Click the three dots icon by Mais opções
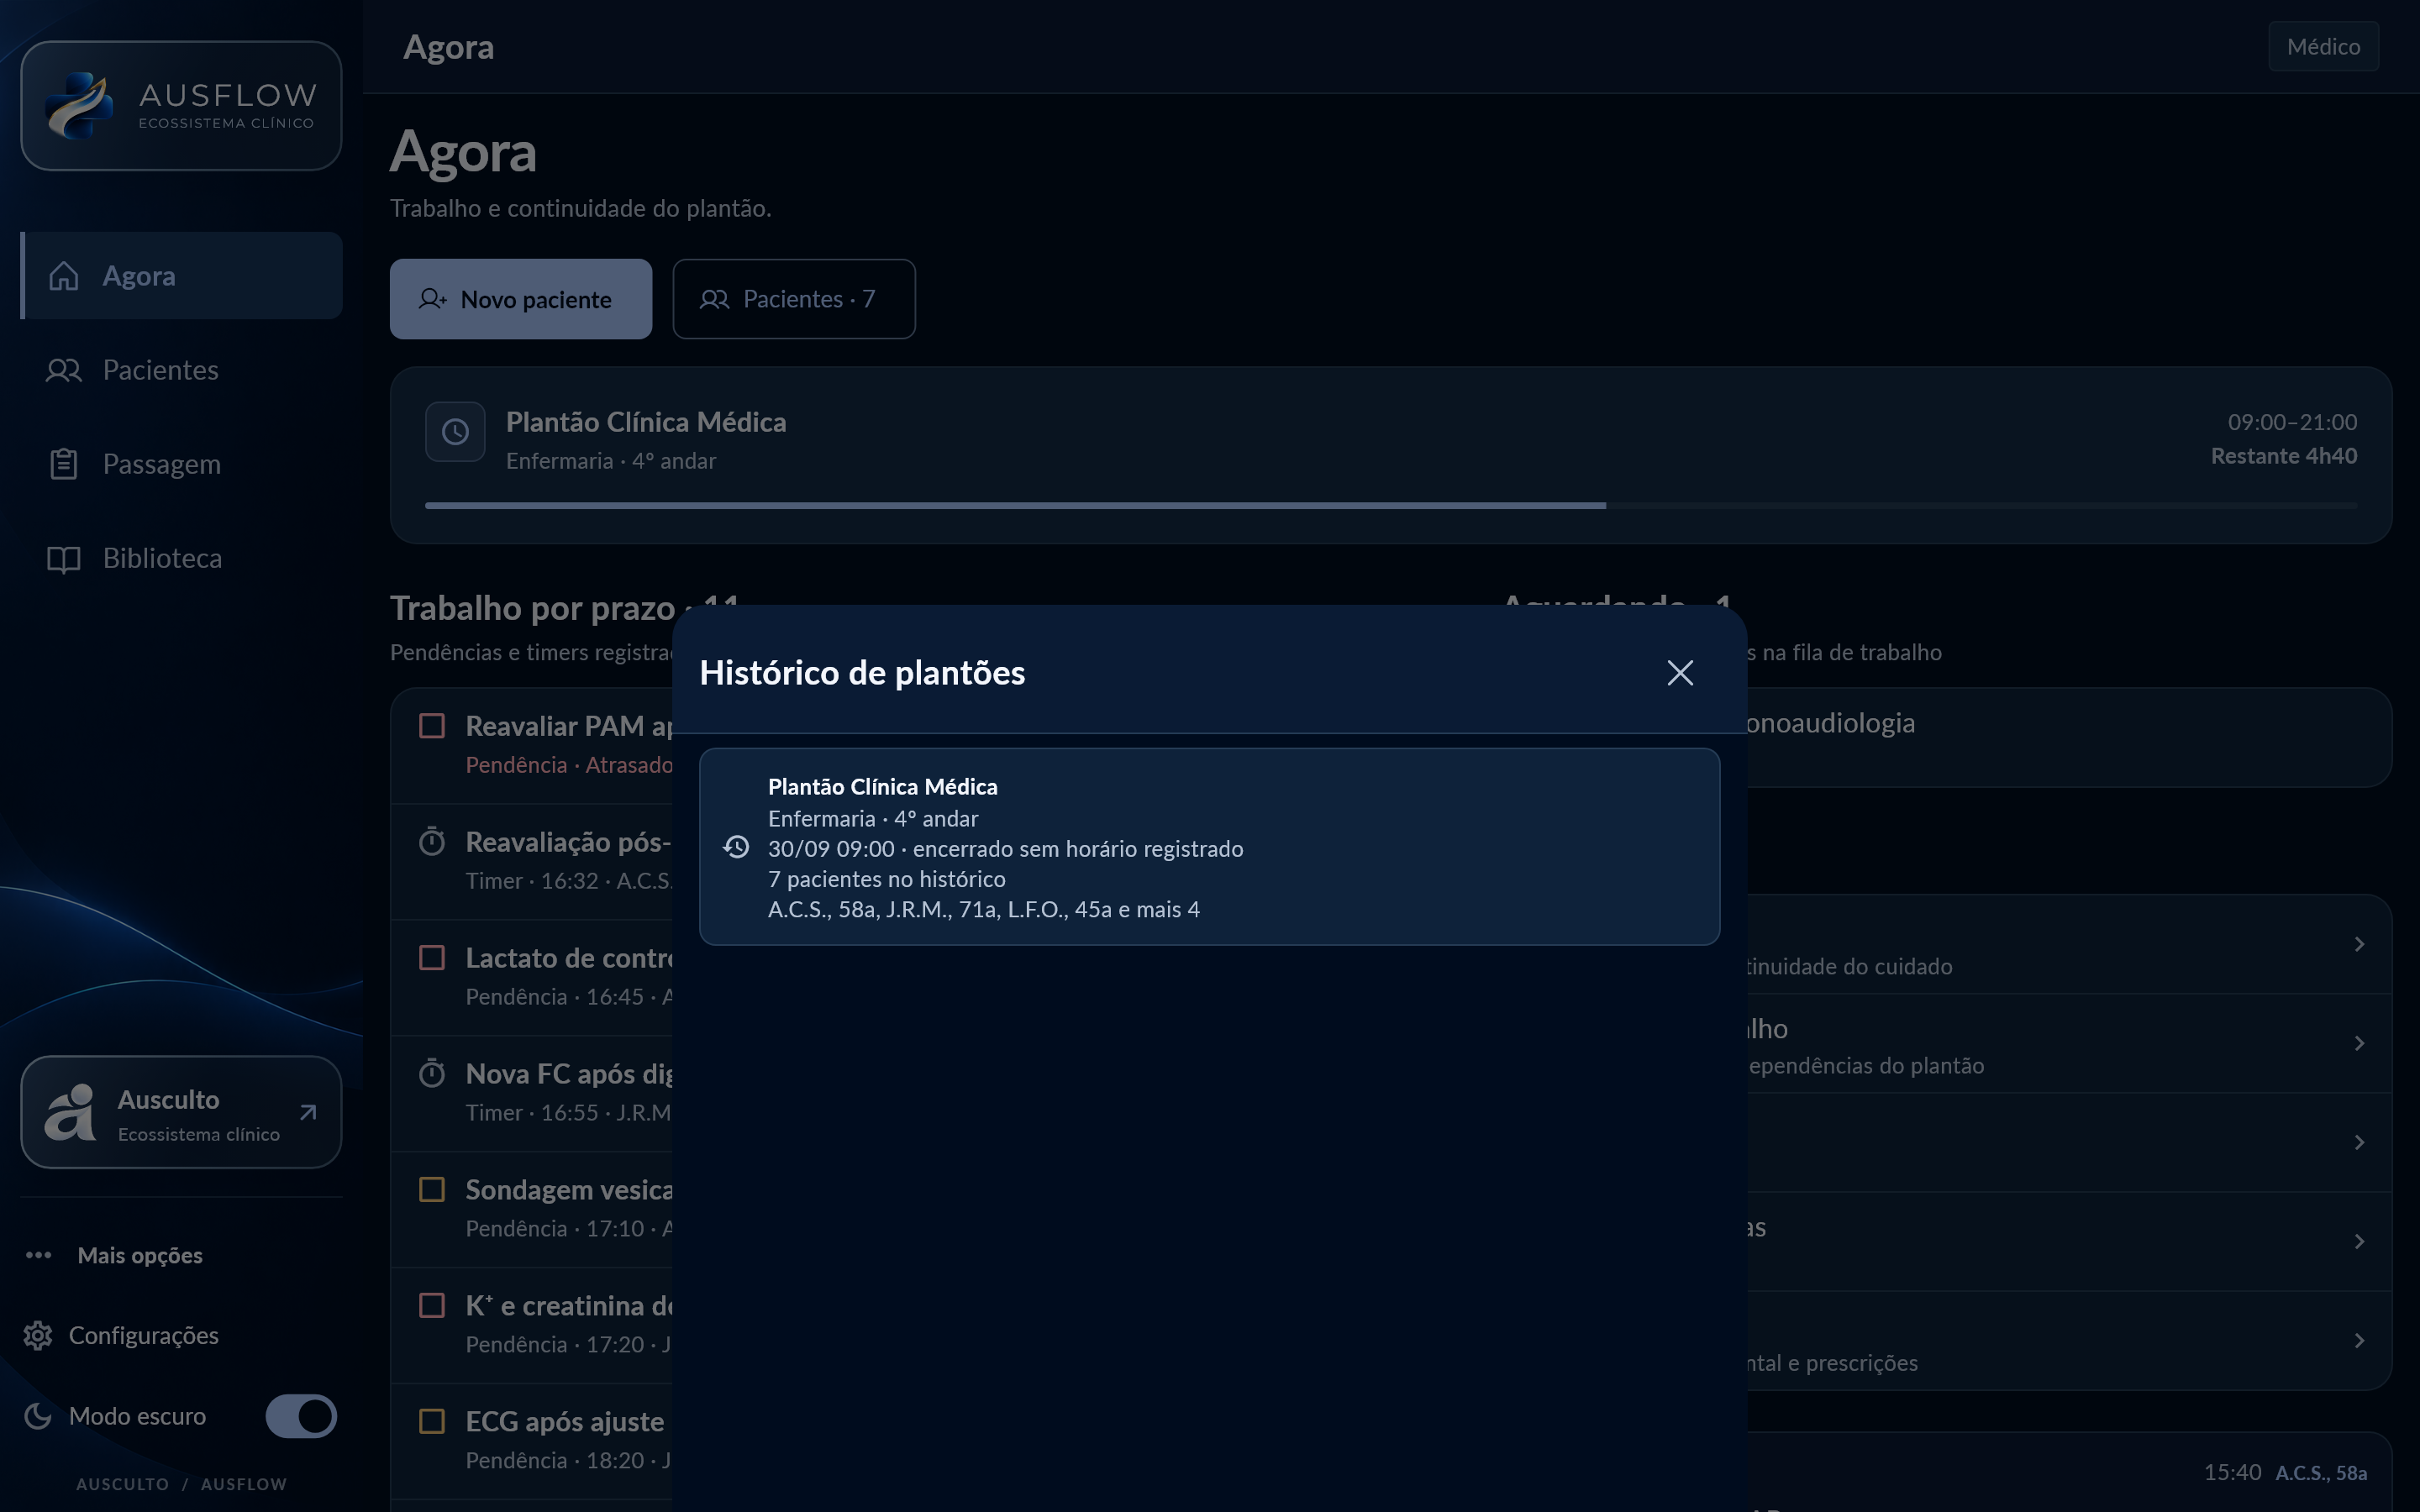The height and width of the screenshot is (1512, 2420). pos(39,1256)
